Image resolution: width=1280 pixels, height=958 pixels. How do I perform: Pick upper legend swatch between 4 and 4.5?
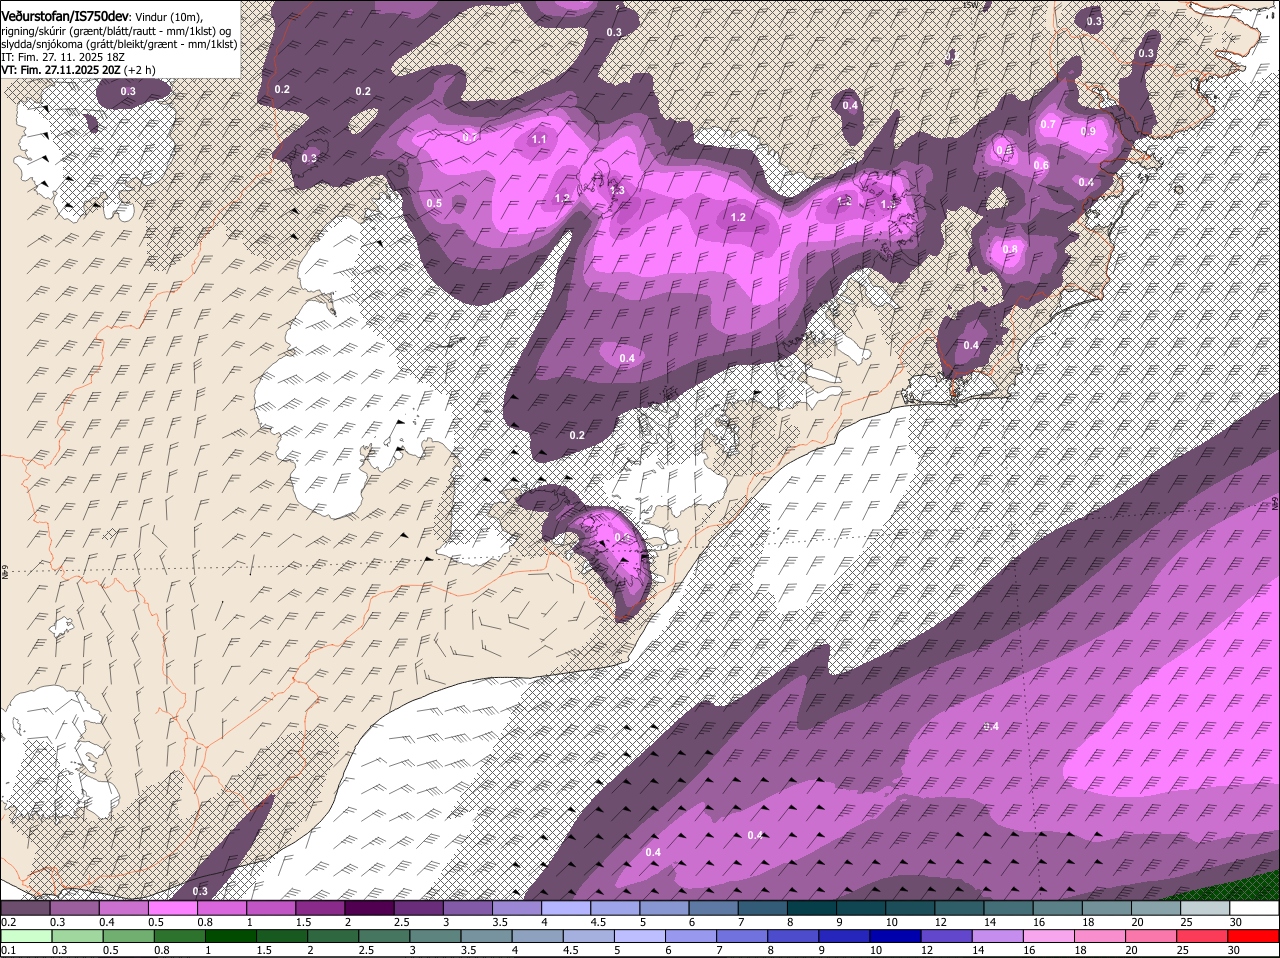(566, 908)
